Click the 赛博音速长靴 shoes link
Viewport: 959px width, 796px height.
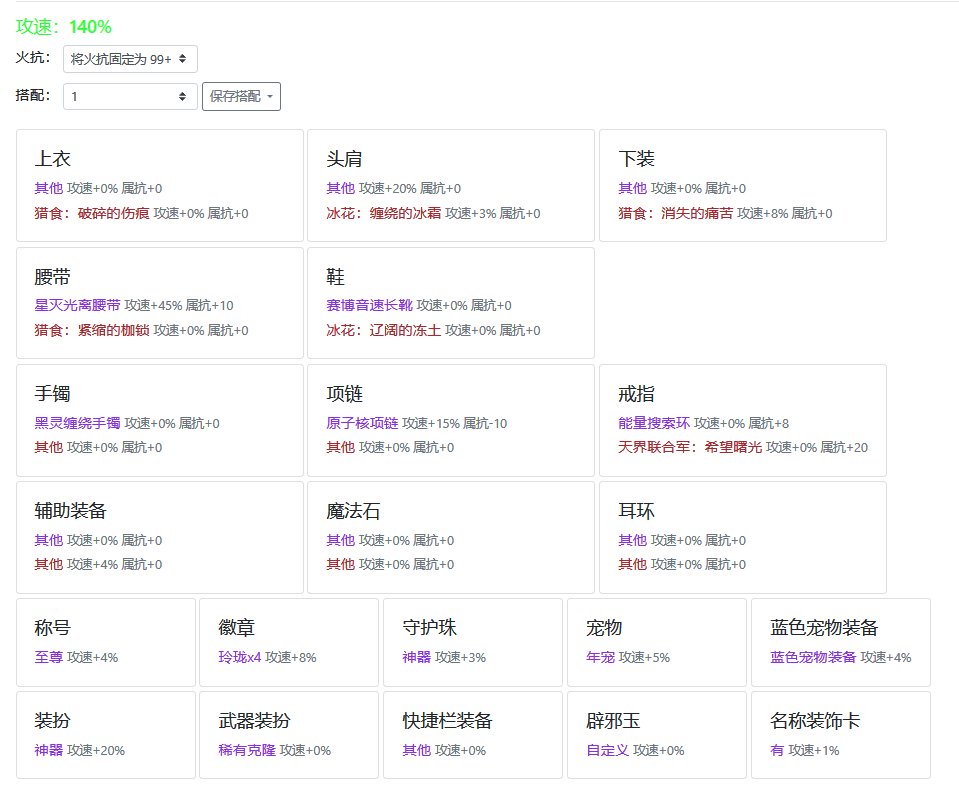(x=369, y=306)
